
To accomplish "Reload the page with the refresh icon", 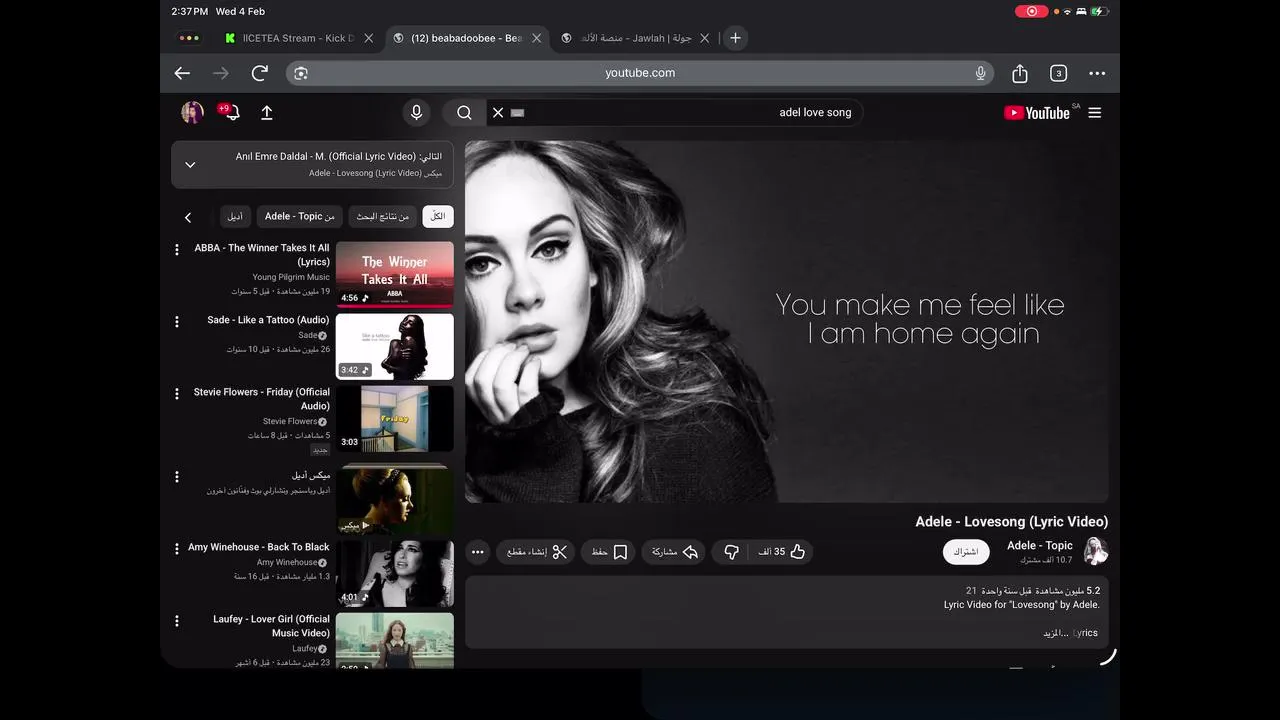I will pyautogui.click(x=260, y=73).
